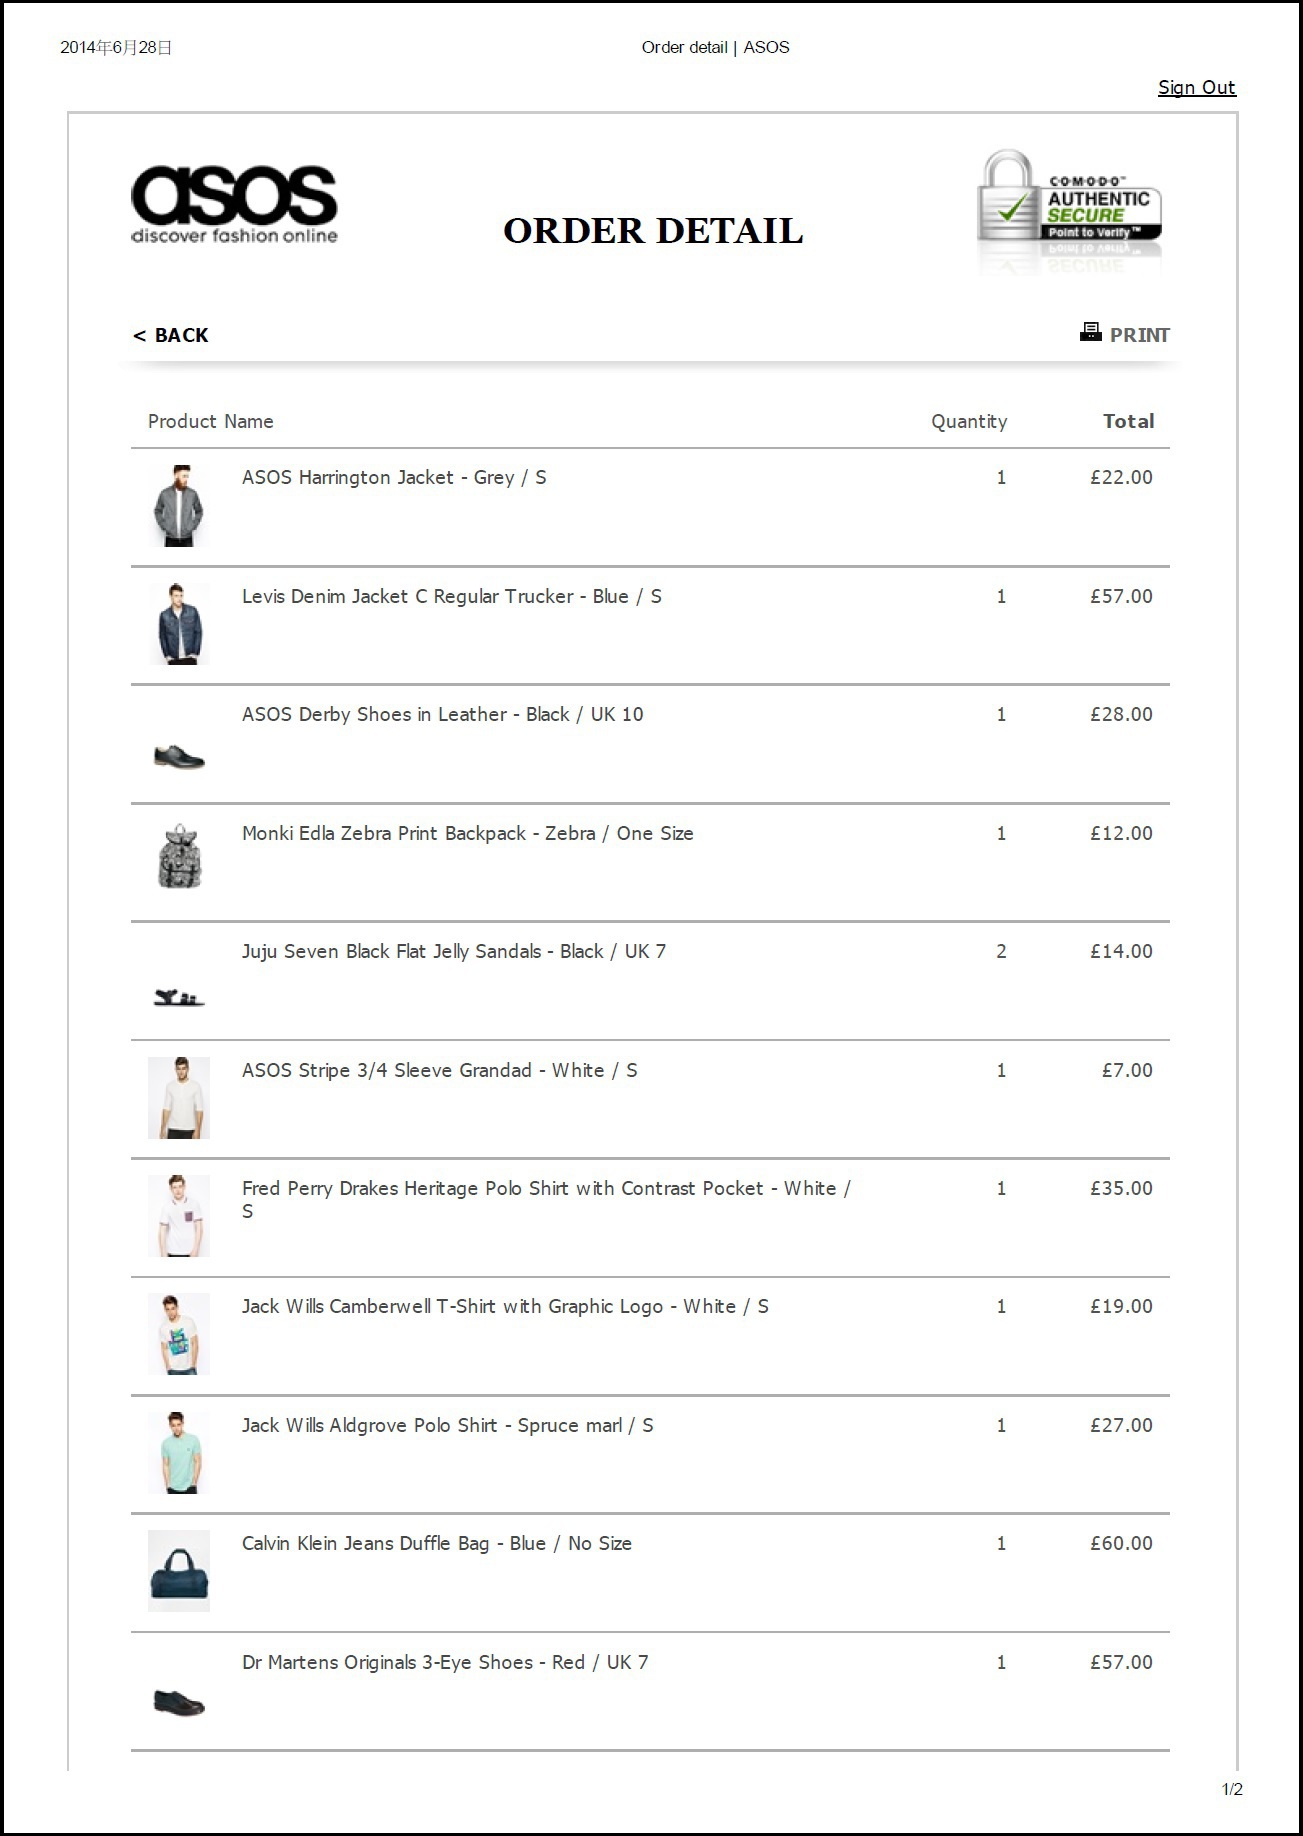This screenshot has width=1303, height=1836.
Task: Select the ASOS Stripe 3/4 Sleeve Grandad name
Action: (439, 1070)
